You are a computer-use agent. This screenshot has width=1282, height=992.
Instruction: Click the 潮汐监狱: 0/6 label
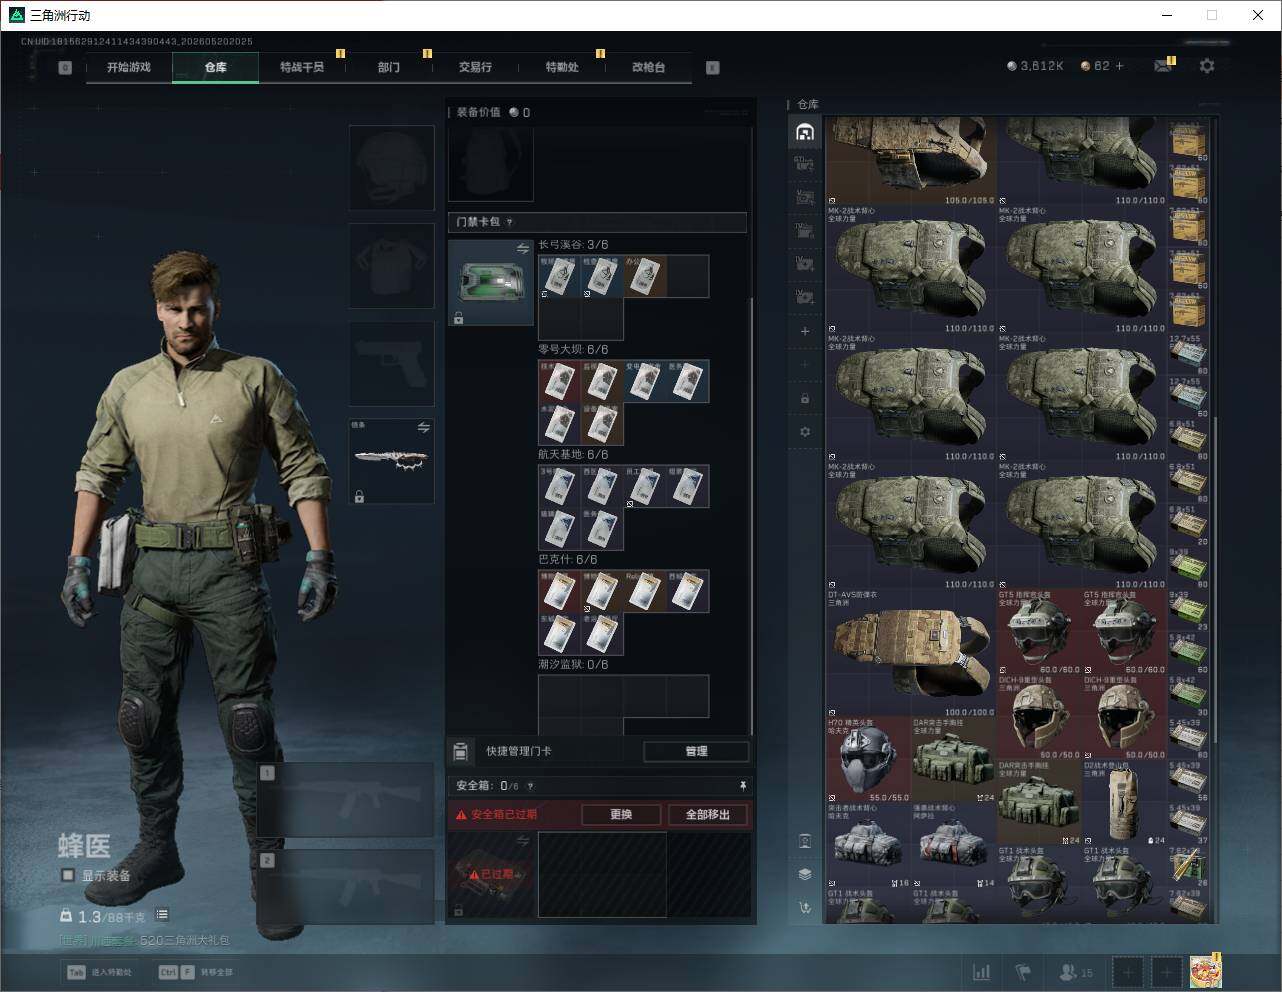point(573,665)
